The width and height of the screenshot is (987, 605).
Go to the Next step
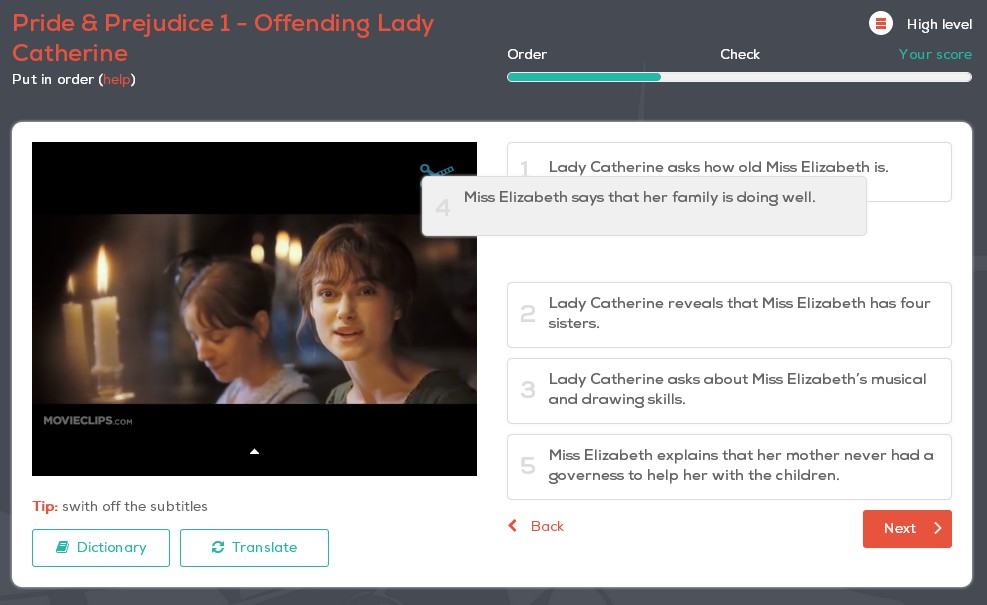click(x=907, y=529)
